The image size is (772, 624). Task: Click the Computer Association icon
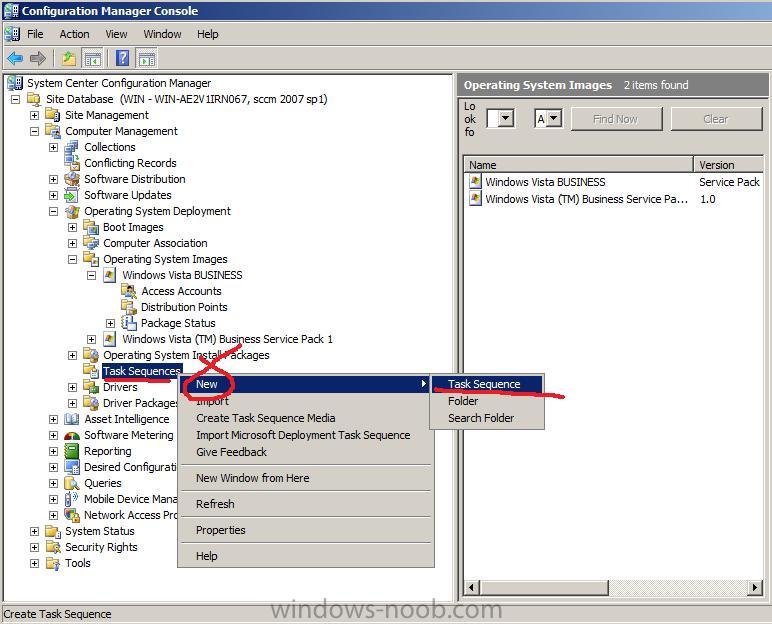coord(91,243)
